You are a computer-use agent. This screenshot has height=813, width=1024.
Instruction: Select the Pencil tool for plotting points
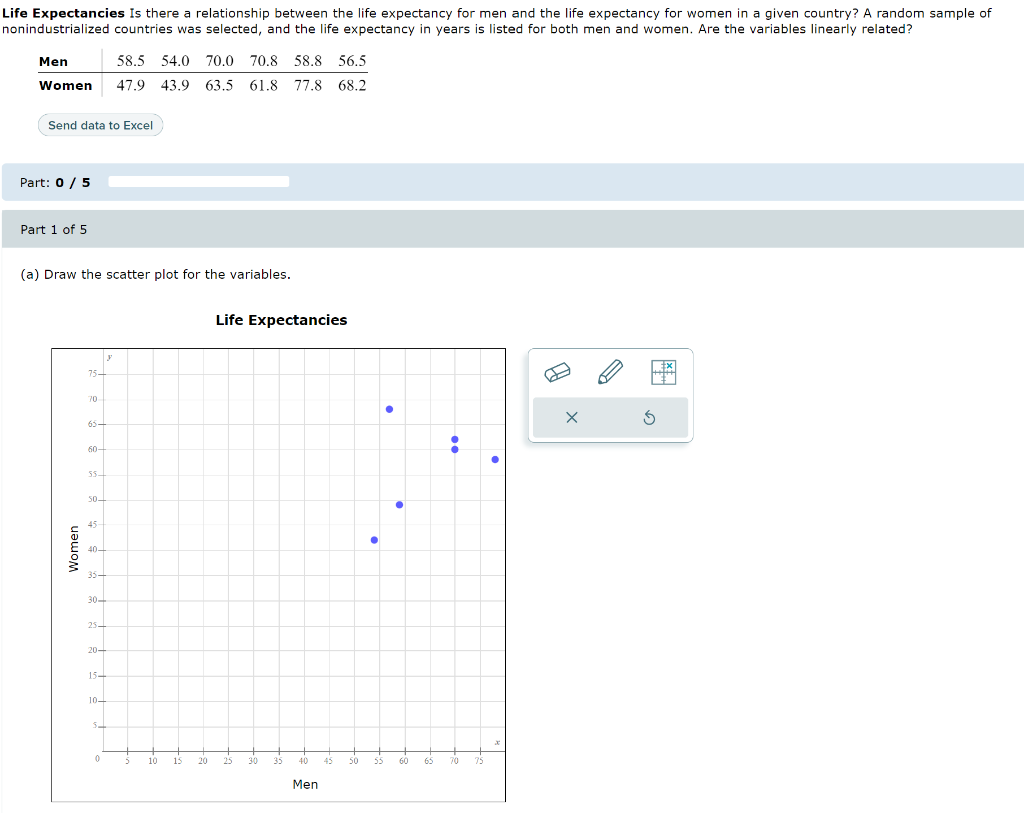click(611, 371)
